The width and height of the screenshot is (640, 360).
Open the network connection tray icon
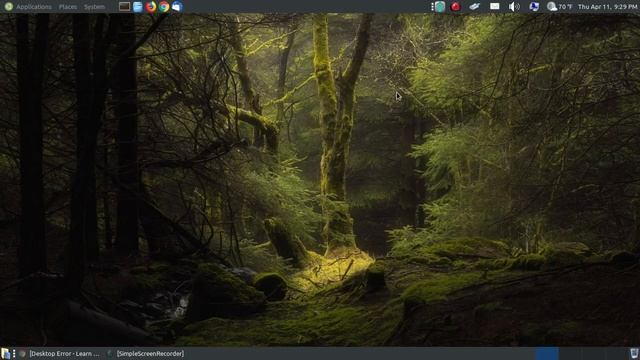click(534, 7)
